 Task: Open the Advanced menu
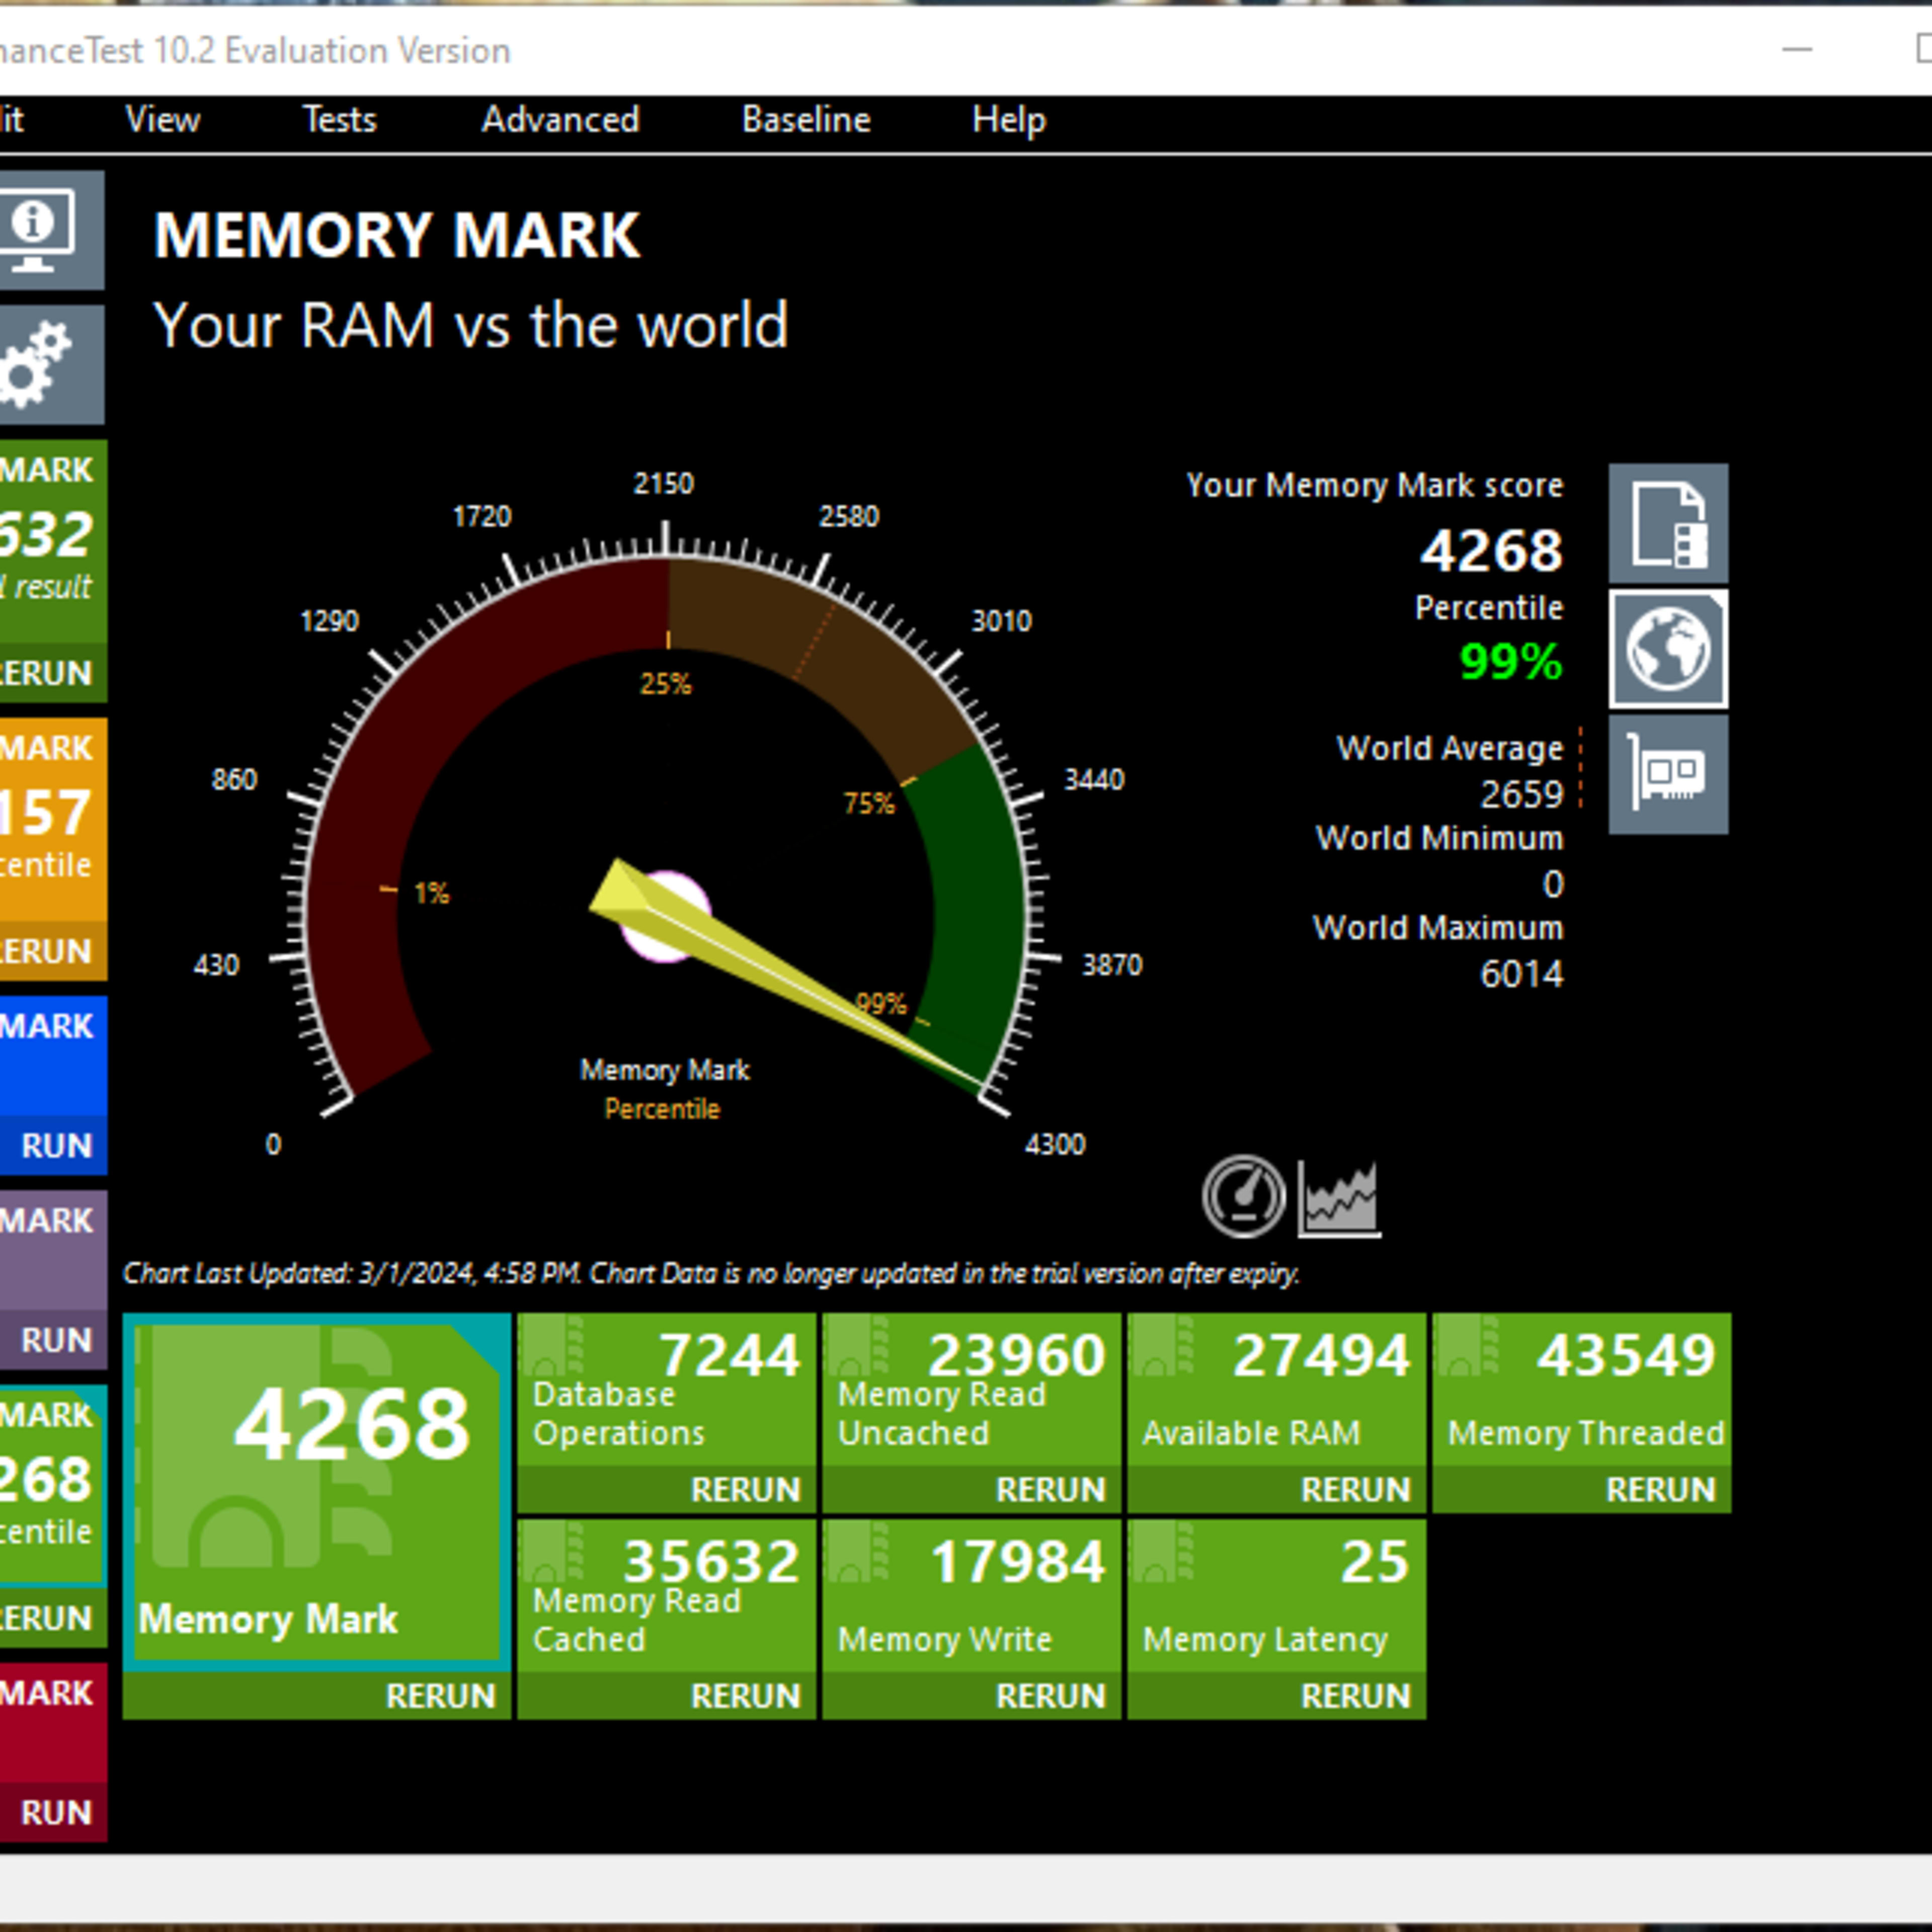click(x=560, y=120)
